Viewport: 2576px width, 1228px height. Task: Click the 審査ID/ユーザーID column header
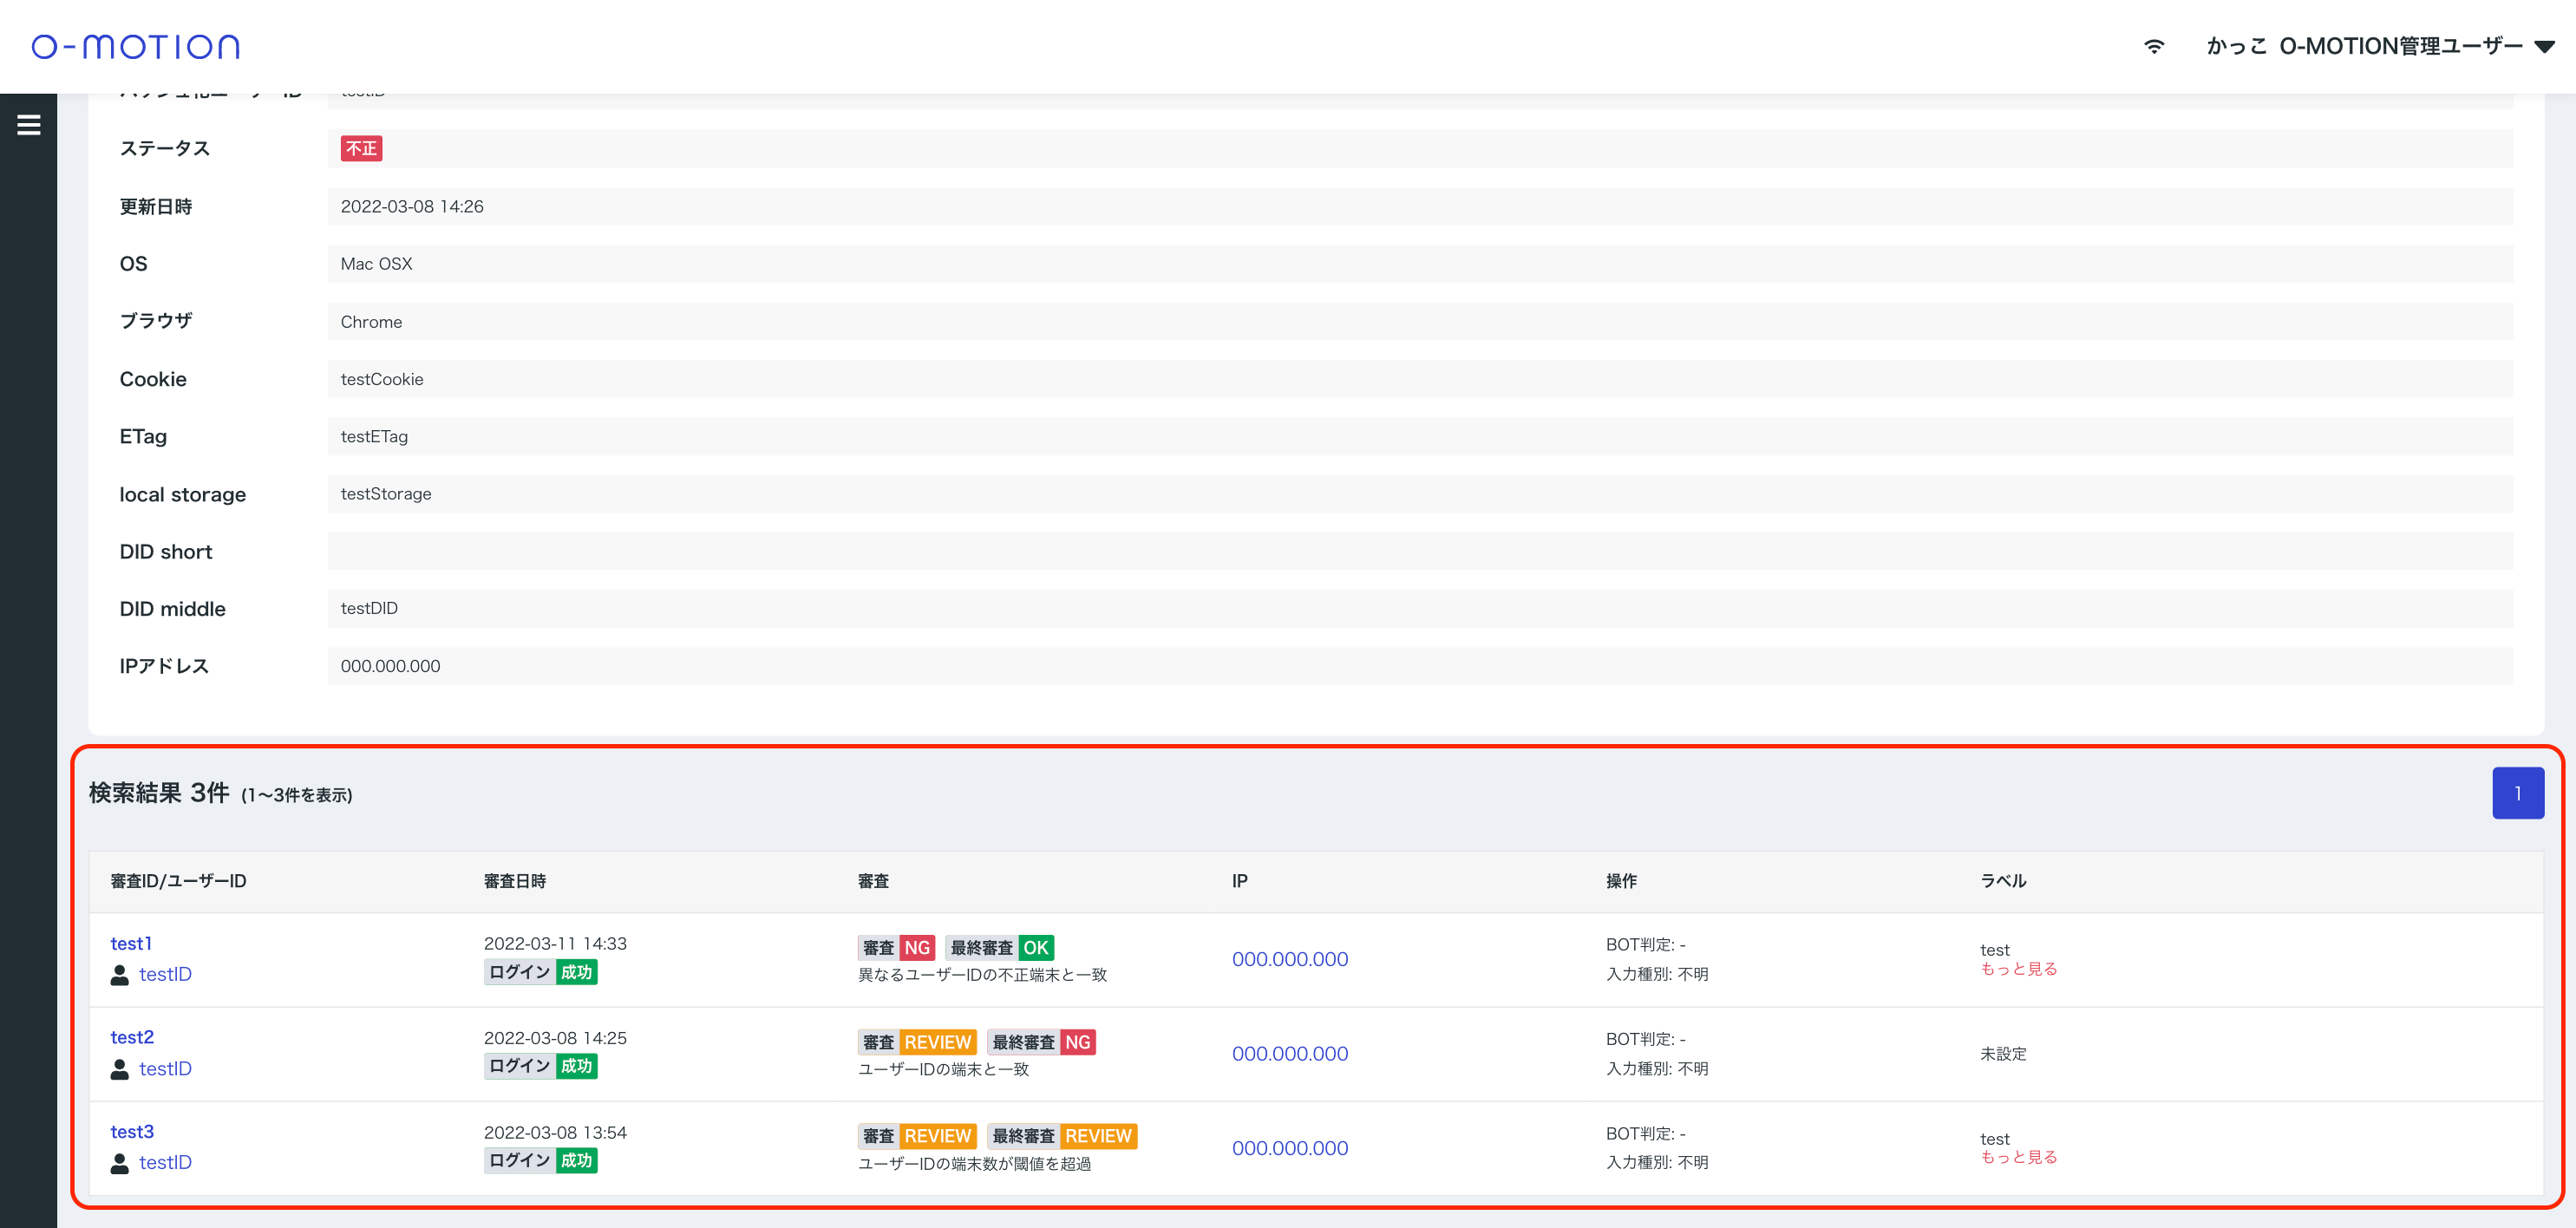[x=178, y=881]
